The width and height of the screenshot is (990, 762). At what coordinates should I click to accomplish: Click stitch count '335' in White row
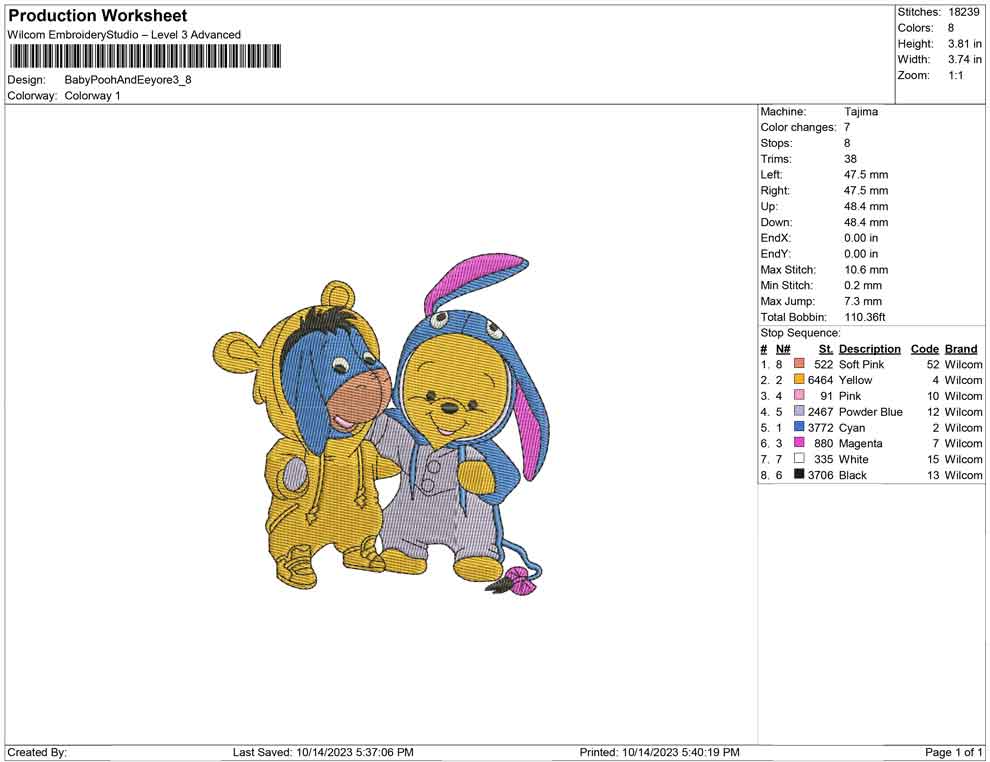coord(823,459)
